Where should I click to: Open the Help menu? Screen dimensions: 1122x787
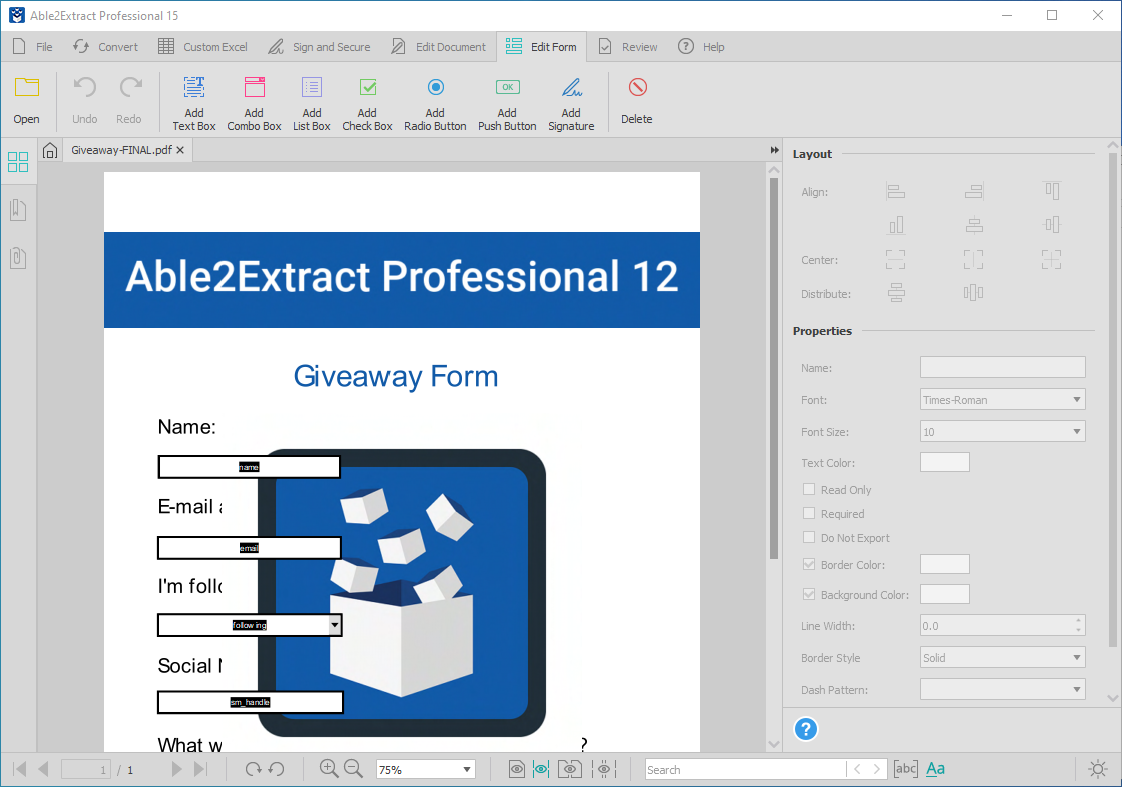click(701, 47)
